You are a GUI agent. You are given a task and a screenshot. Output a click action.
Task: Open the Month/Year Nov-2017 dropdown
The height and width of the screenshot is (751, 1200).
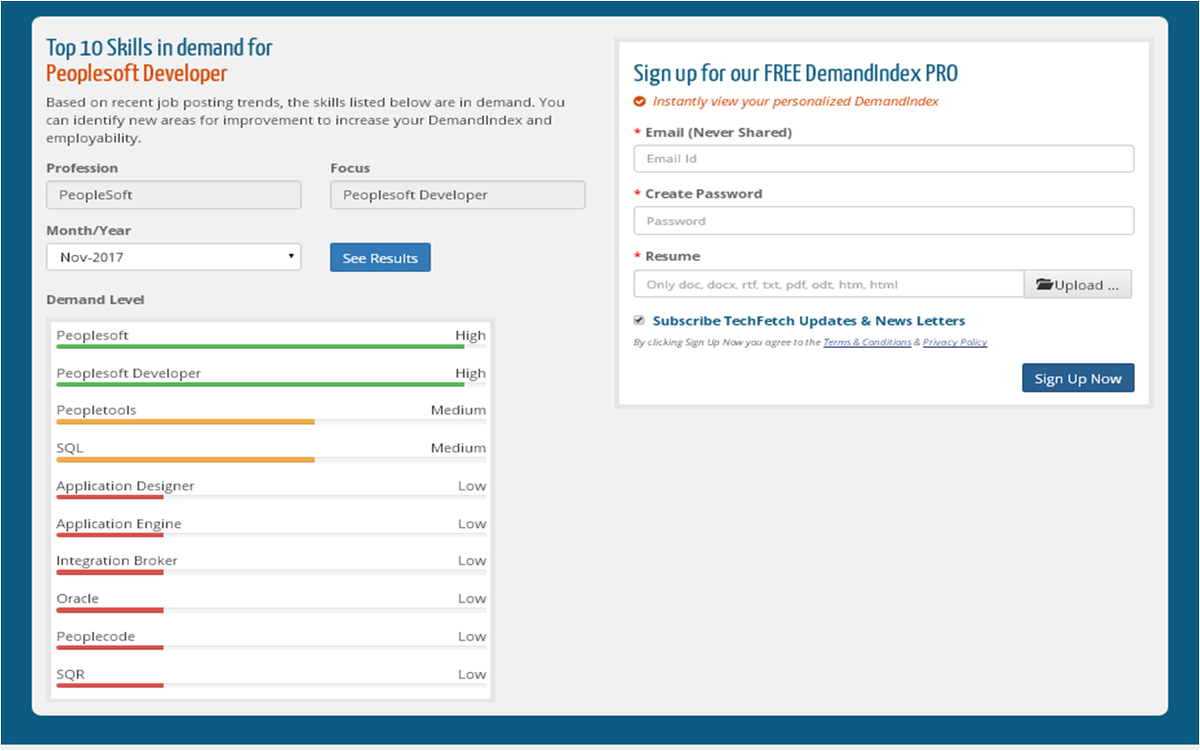point(174,257)
